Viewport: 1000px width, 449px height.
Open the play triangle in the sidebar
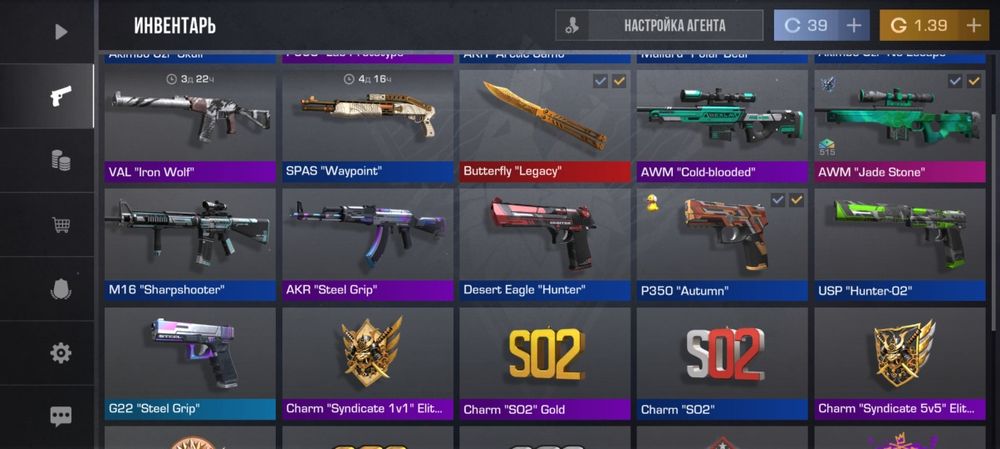[x=61, y=31]
